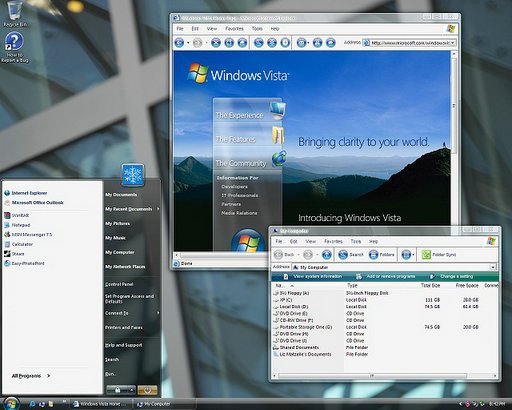Click the Start orb on the taskbar
Image resolution: width=512 pixels, height=410 pixels.
(11, 404)
